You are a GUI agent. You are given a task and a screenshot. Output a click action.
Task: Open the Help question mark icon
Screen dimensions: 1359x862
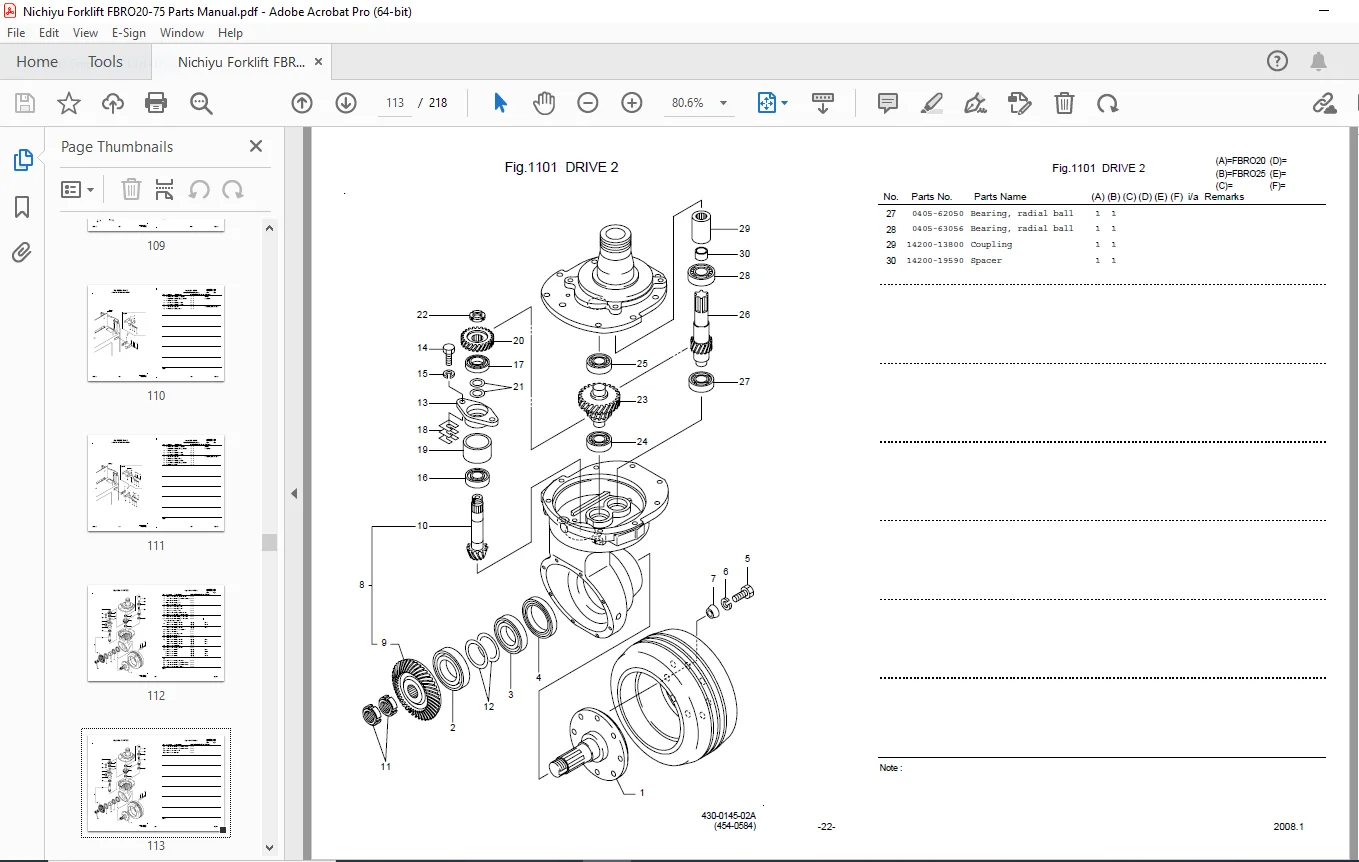pyautogui.click(x=1278, y=62)
